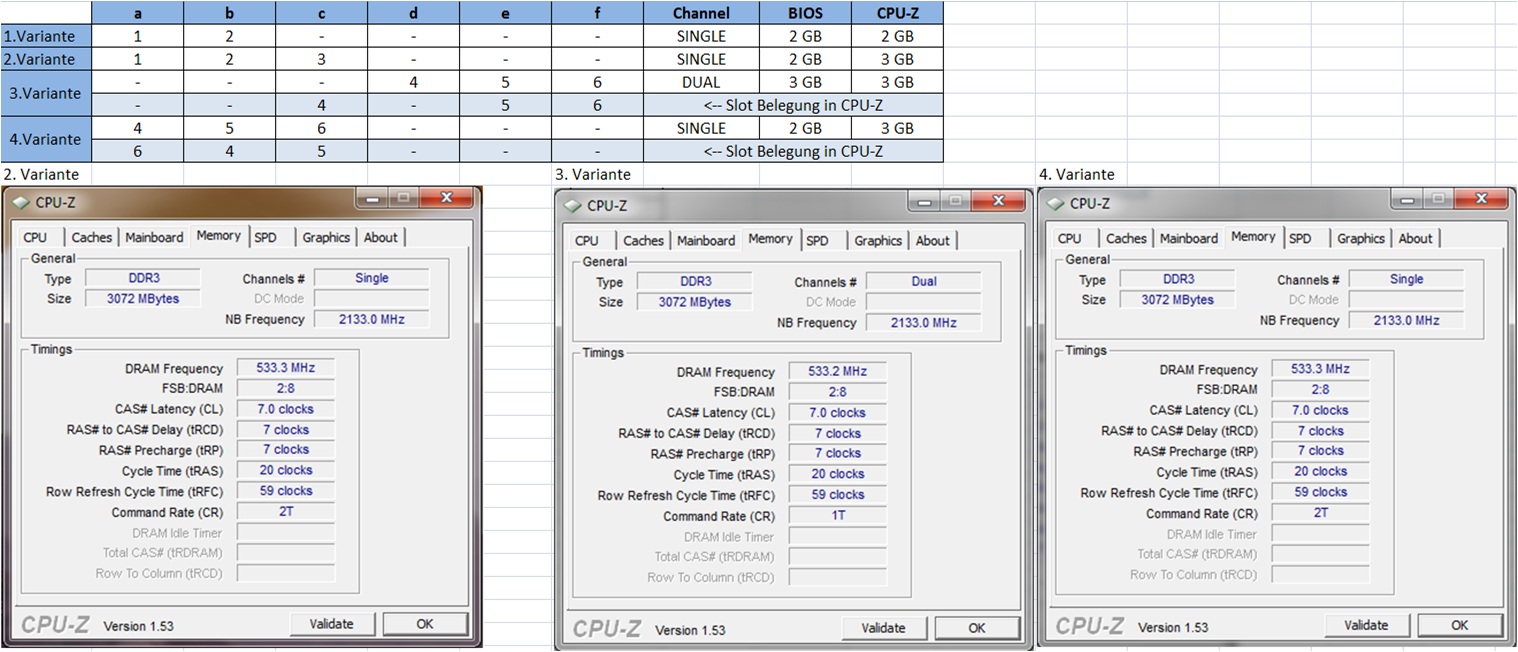This screenshot has height=652, width=1518.
Task: Click FSB:DRAM 2:8 field in 4. Variante window
Action: click(1321, 390)
